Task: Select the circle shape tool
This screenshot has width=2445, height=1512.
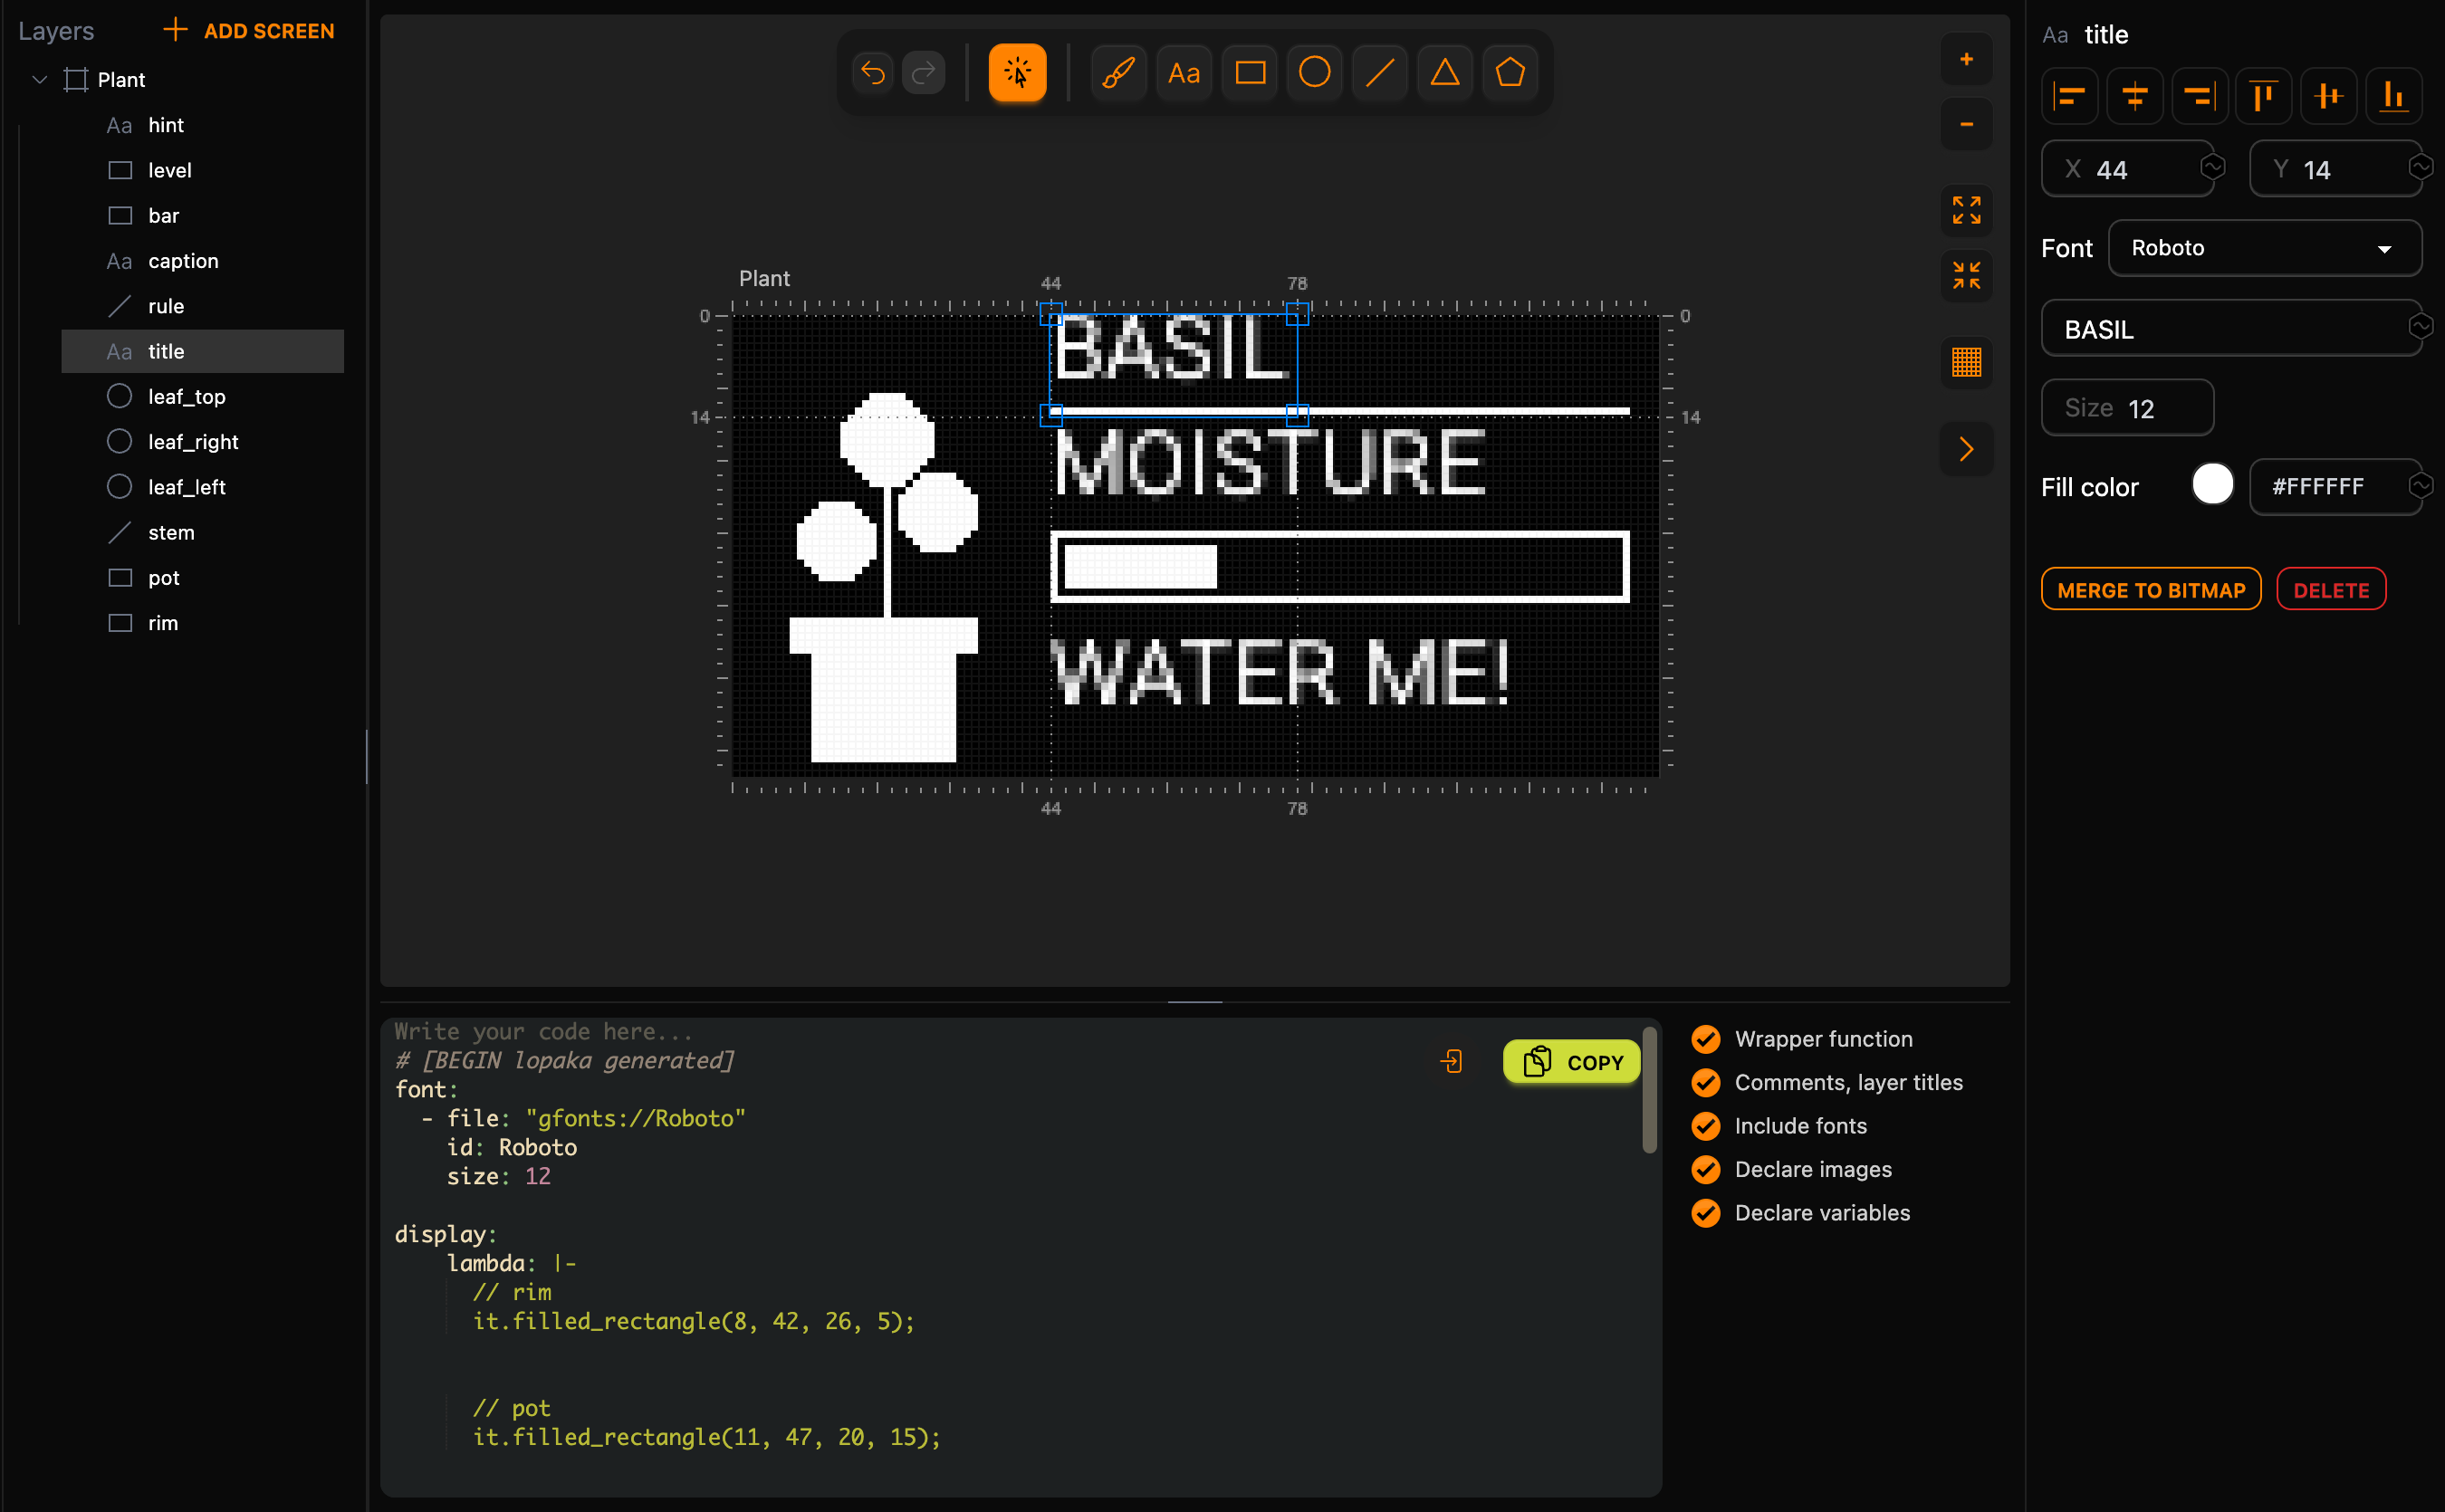Action: point(1315,73)
